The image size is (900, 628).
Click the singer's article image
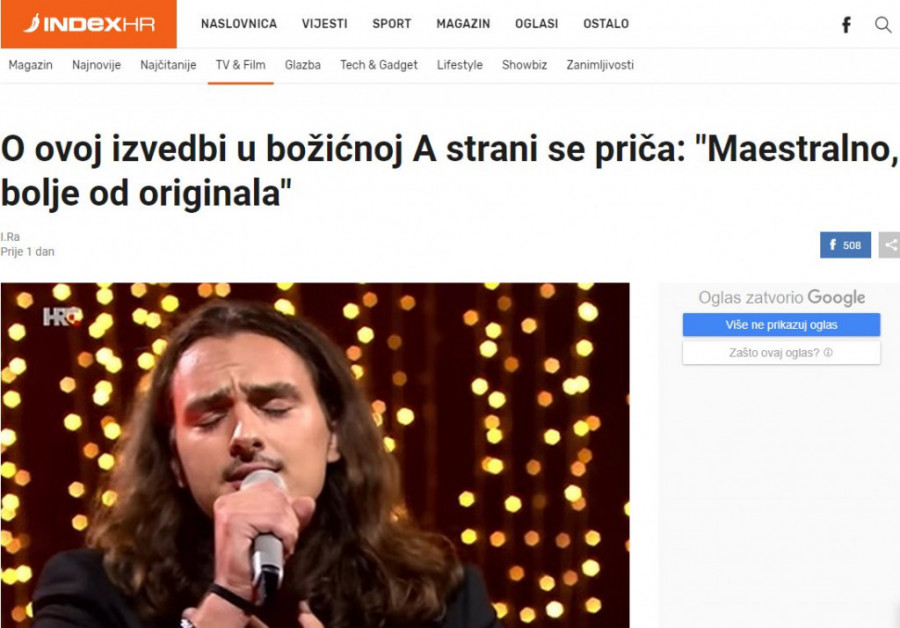pyautogui.click(x=315, y=455)
